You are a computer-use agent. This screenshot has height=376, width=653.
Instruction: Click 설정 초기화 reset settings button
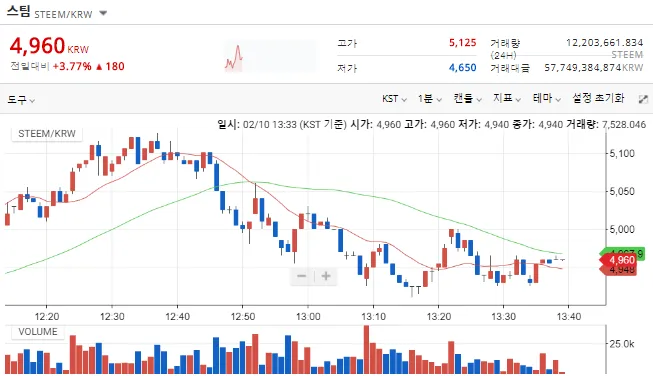click(x=598, y=98)
